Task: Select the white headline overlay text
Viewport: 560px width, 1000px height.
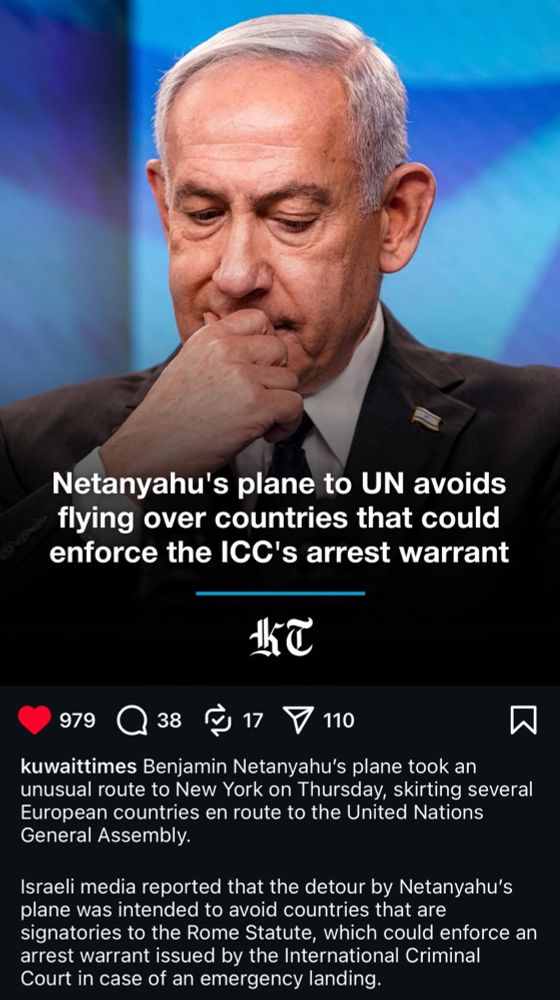Action: click(x=280, y=518)
